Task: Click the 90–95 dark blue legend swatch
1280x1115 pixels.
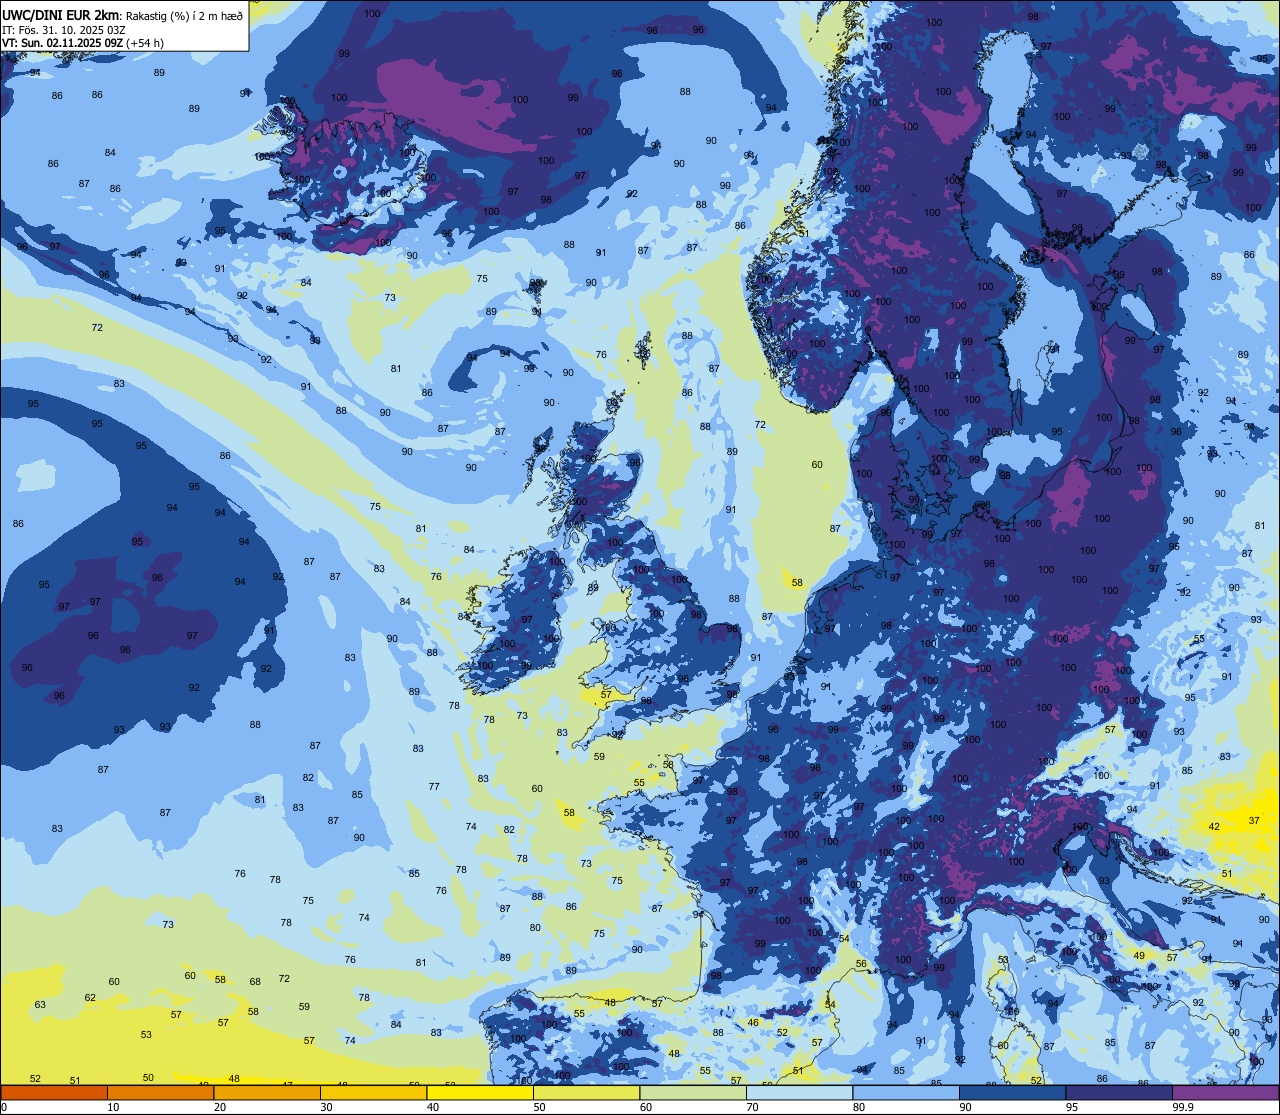Action: (x=1012, y=1093)
